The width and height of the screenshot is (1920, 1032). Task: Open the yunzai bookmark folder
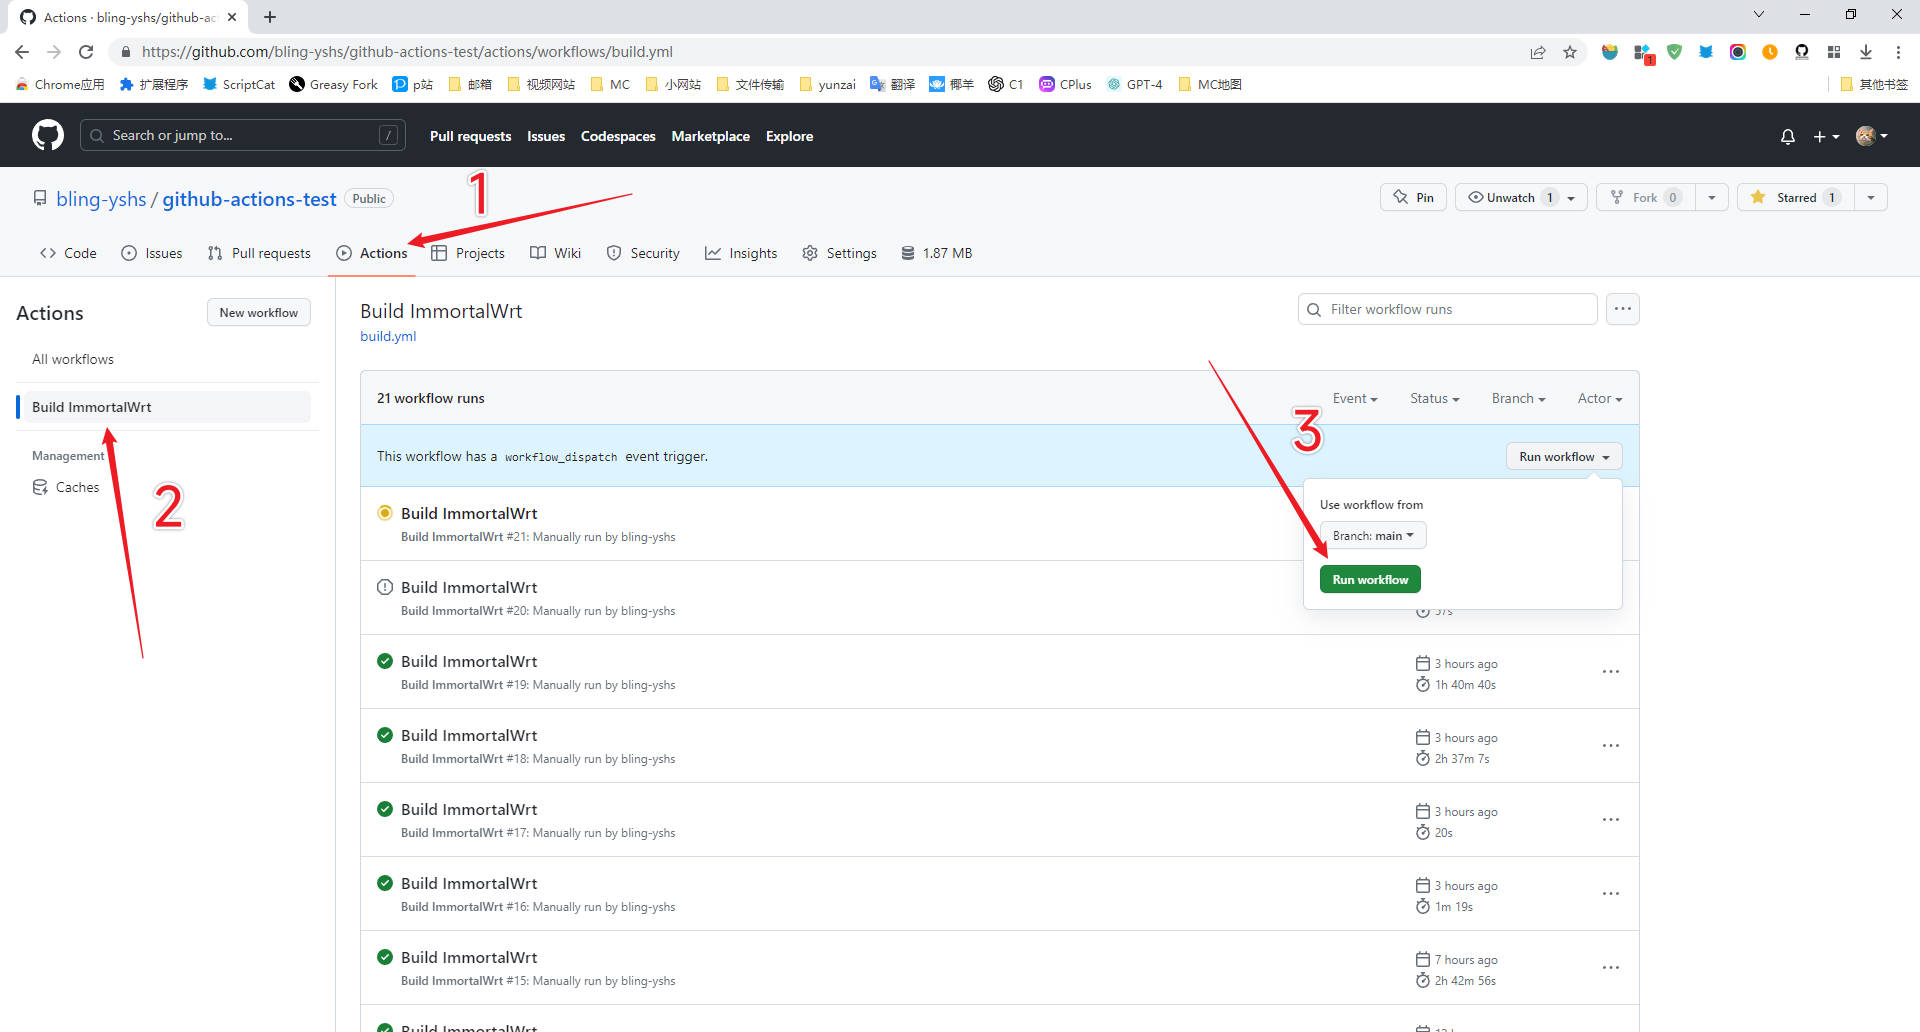click(x=827, y=84)
